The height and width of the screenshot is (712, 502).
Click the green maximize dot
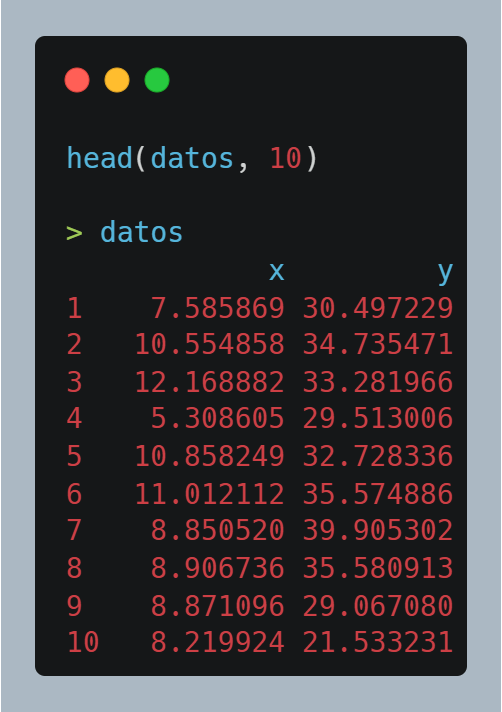157,80
